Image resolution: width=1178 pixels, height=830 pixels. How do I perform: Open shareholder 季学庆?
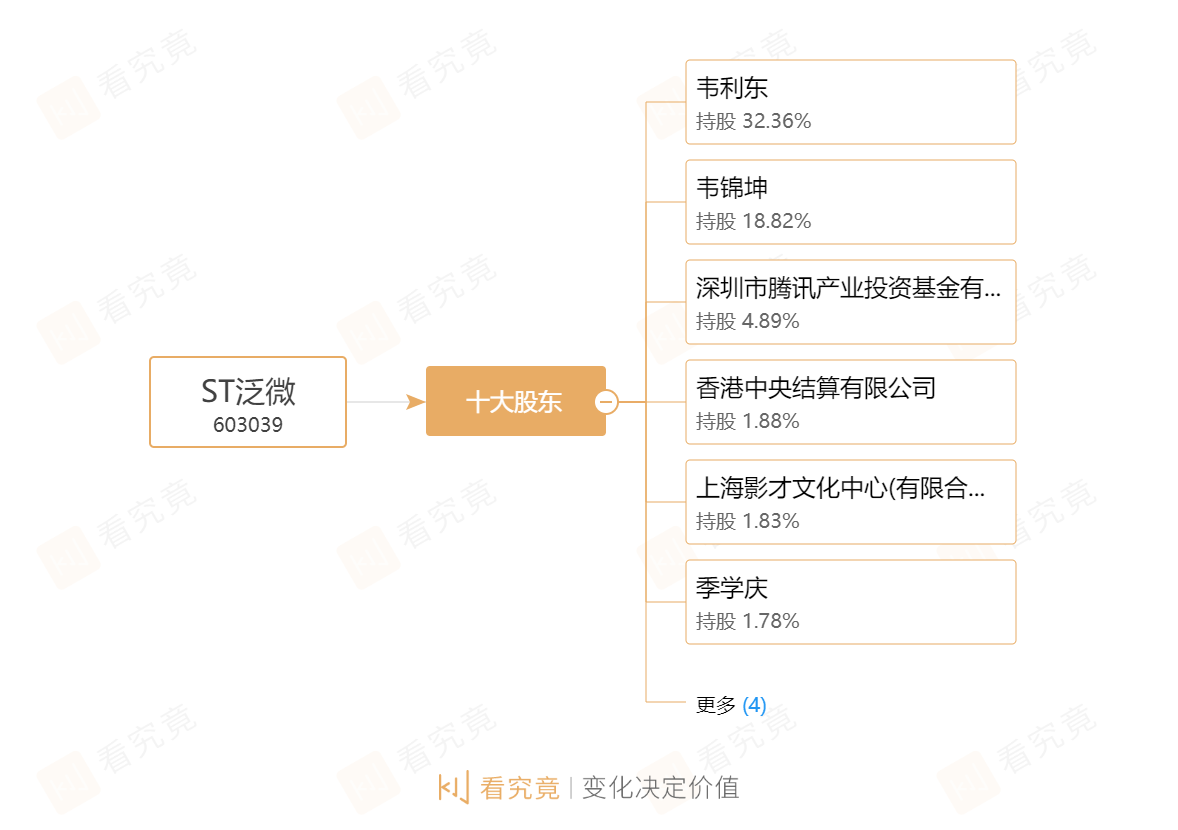732,588
